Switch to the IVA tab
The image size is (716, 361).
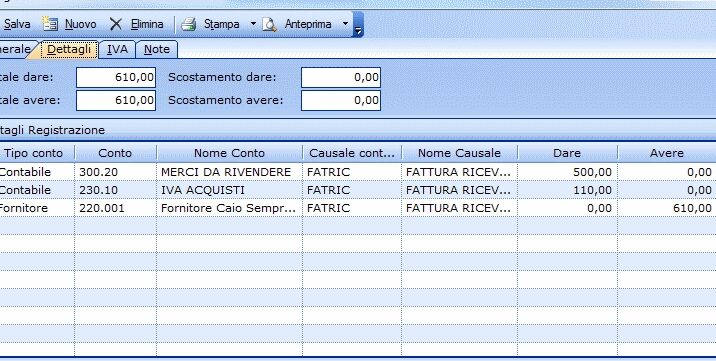point(117,49)
